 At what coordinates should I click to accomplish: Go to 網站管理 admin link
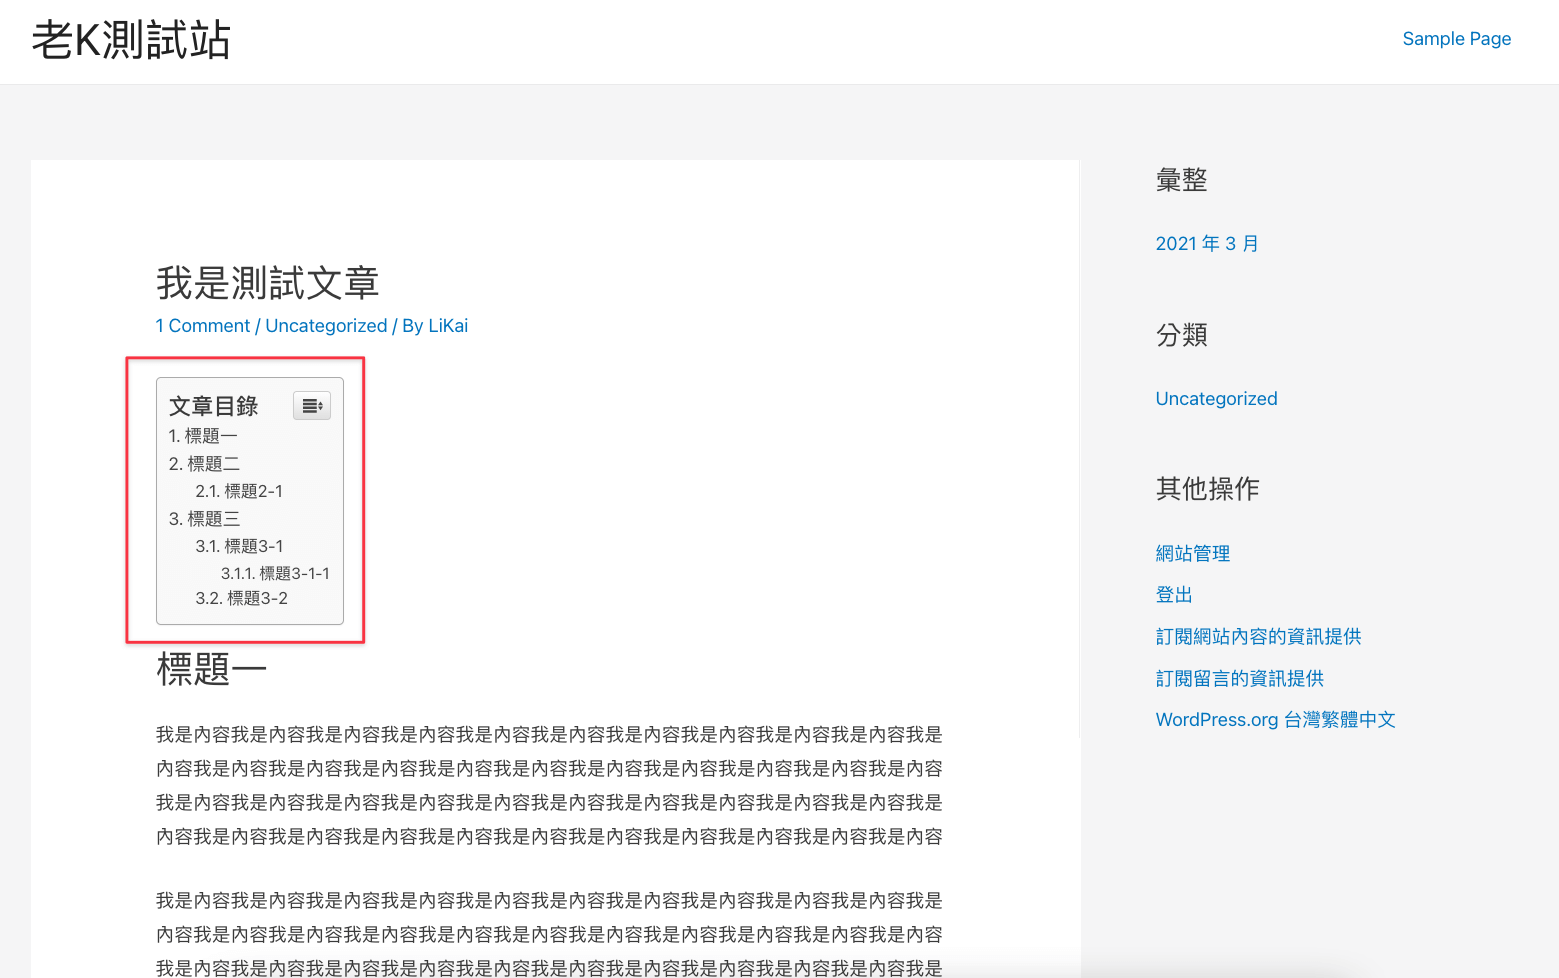pos(1193,554)
